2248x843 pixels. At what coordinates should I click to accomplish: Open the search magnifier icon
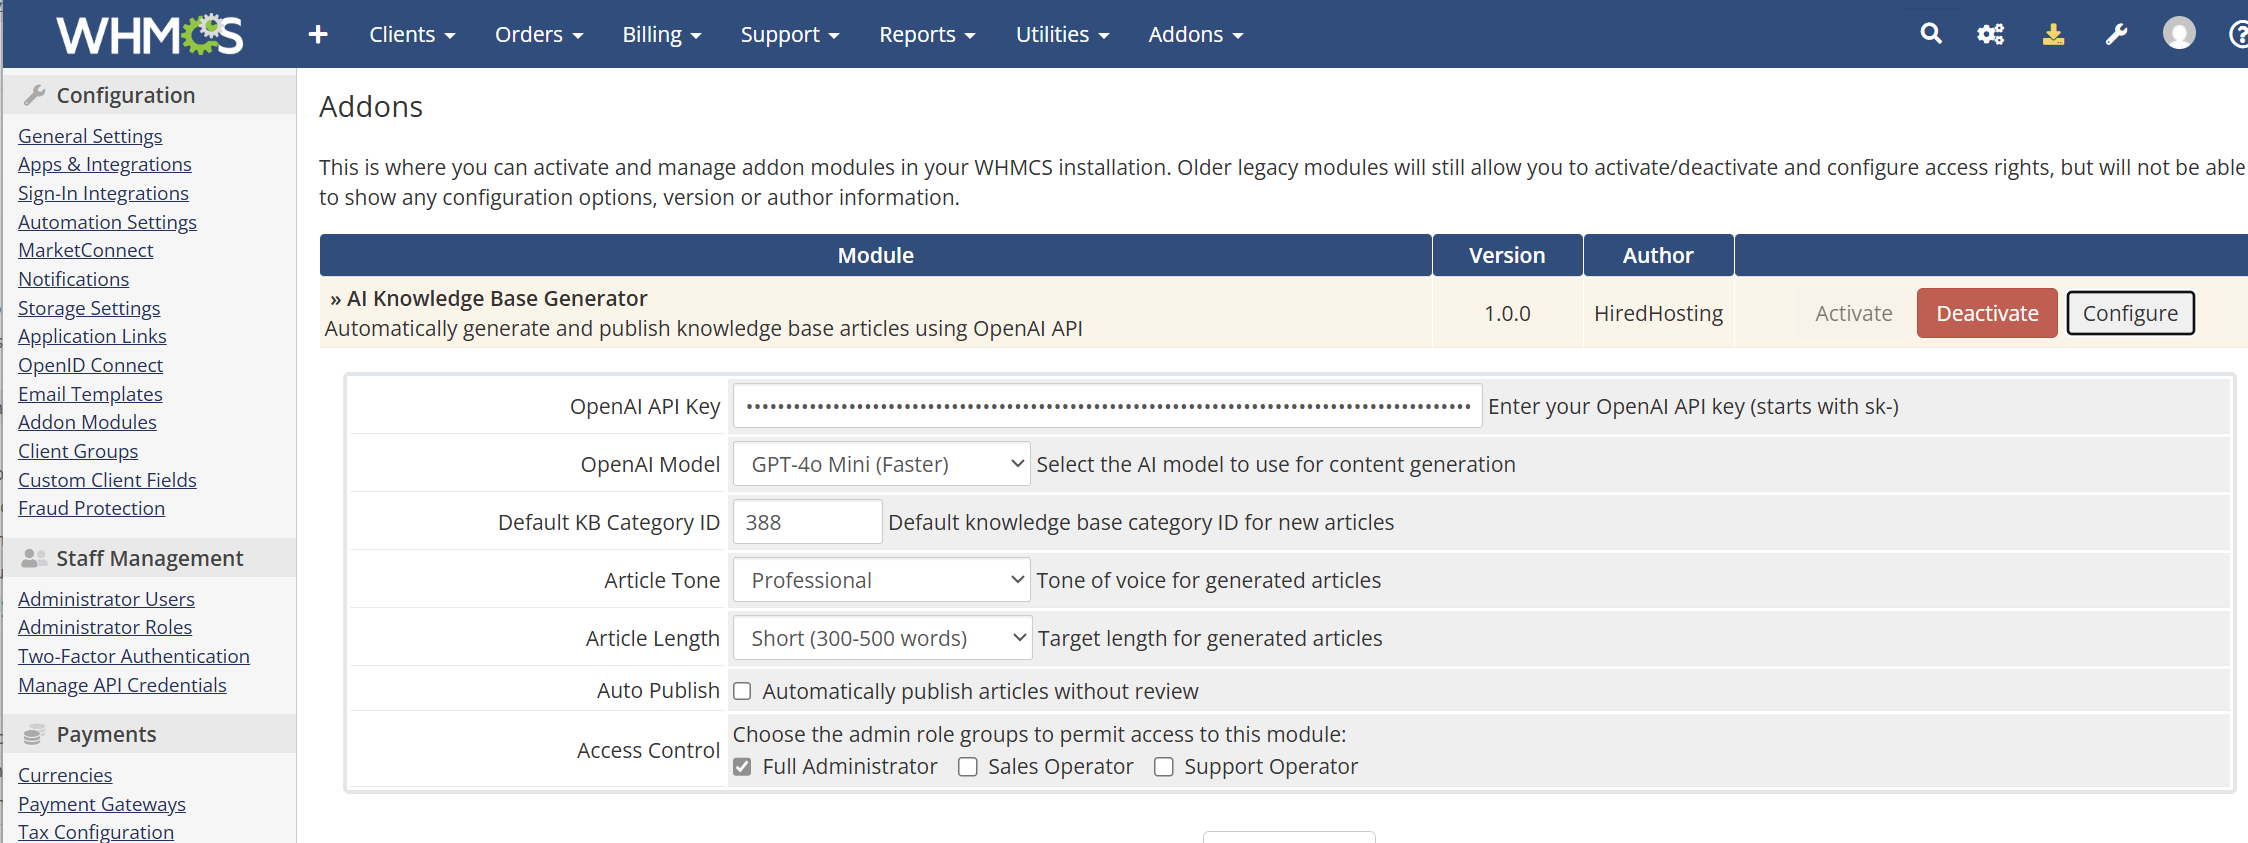pos(1930,34)
